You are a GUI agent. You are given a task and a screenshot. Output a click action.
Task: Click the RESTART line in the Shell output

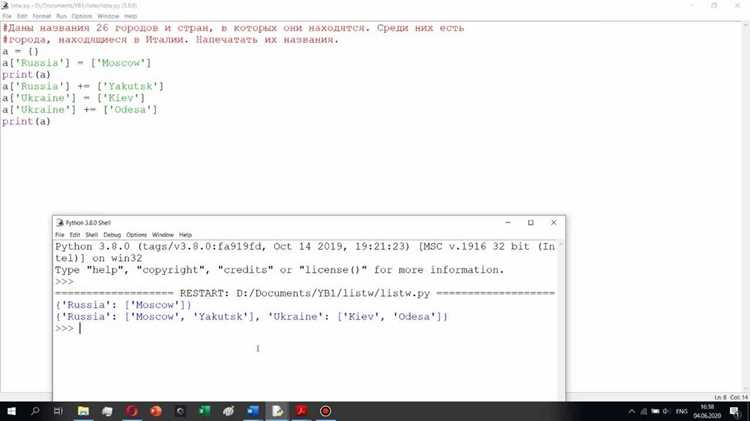pos(305,293)
